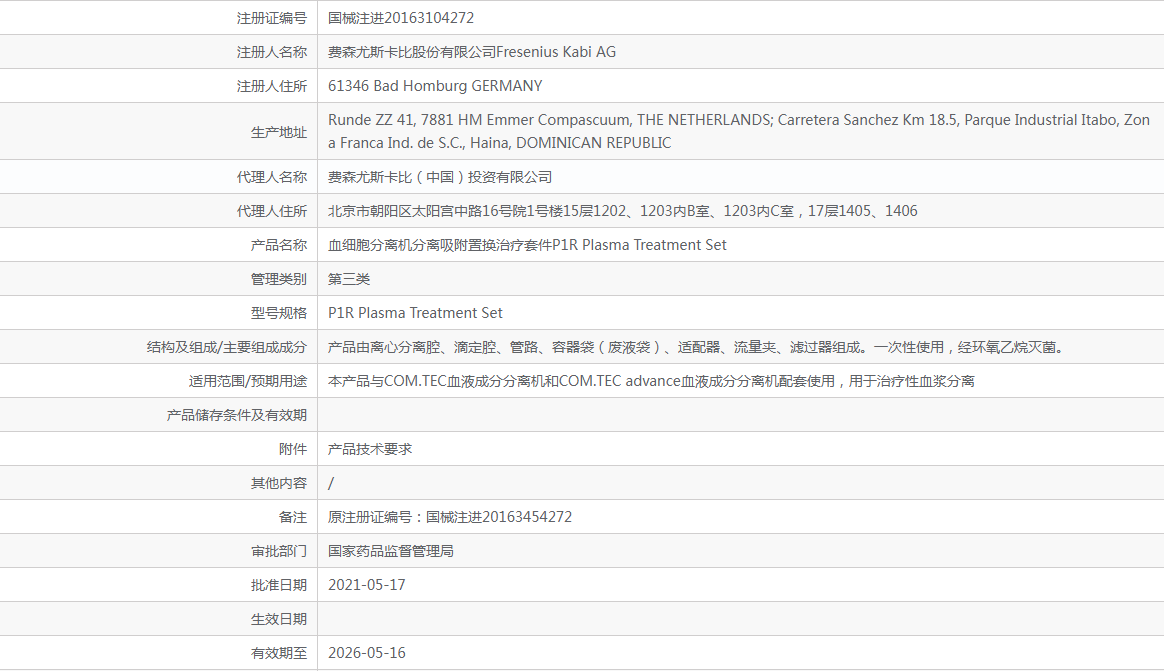Select product name 血细胞分离机分离吸附置换治疗套件P1R Plasma Treatment Set

pos(527,246)
